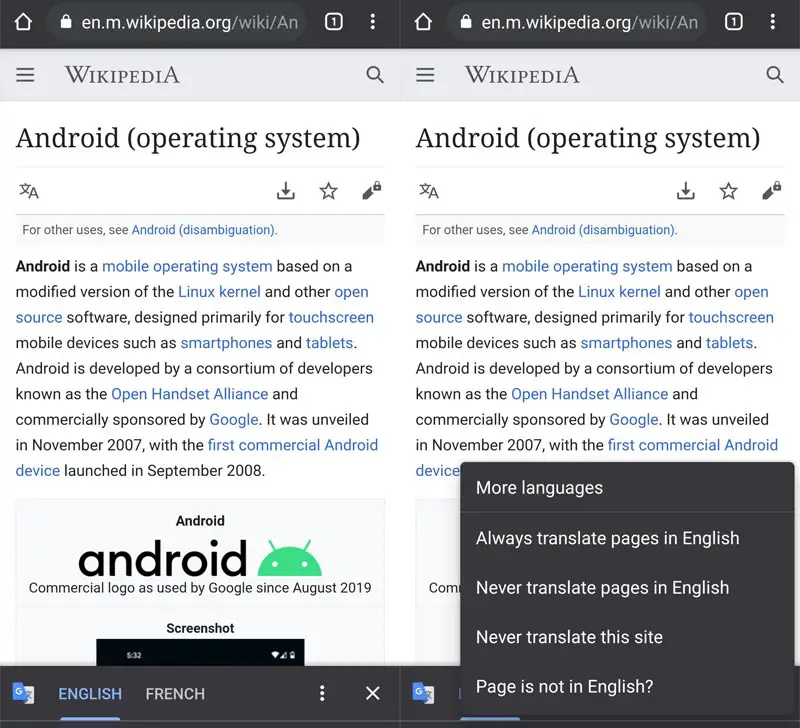Screen dimensions: 800x728
Task: Open tab switcher in left browser
Action: [x=334, y=22]
